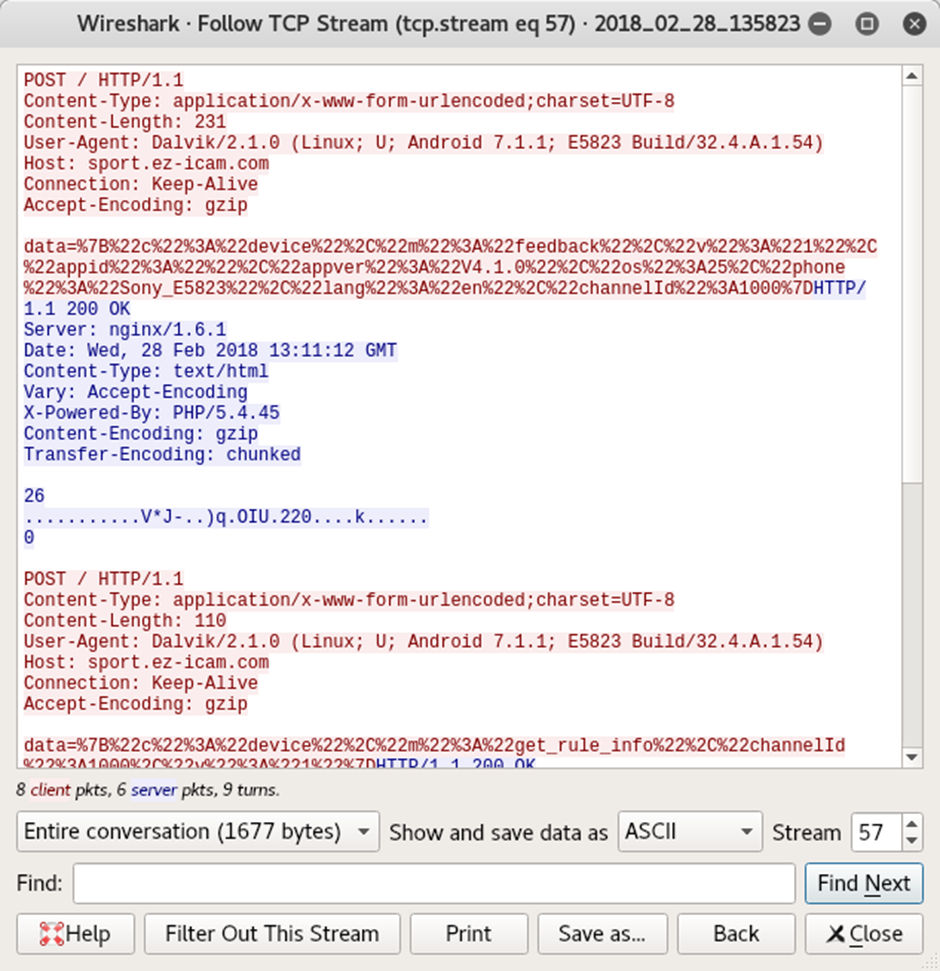The height and width of the screenshot is (971, 940).
Task: Click the first User-Agent Dalvik line
Action: coord(424,142)
